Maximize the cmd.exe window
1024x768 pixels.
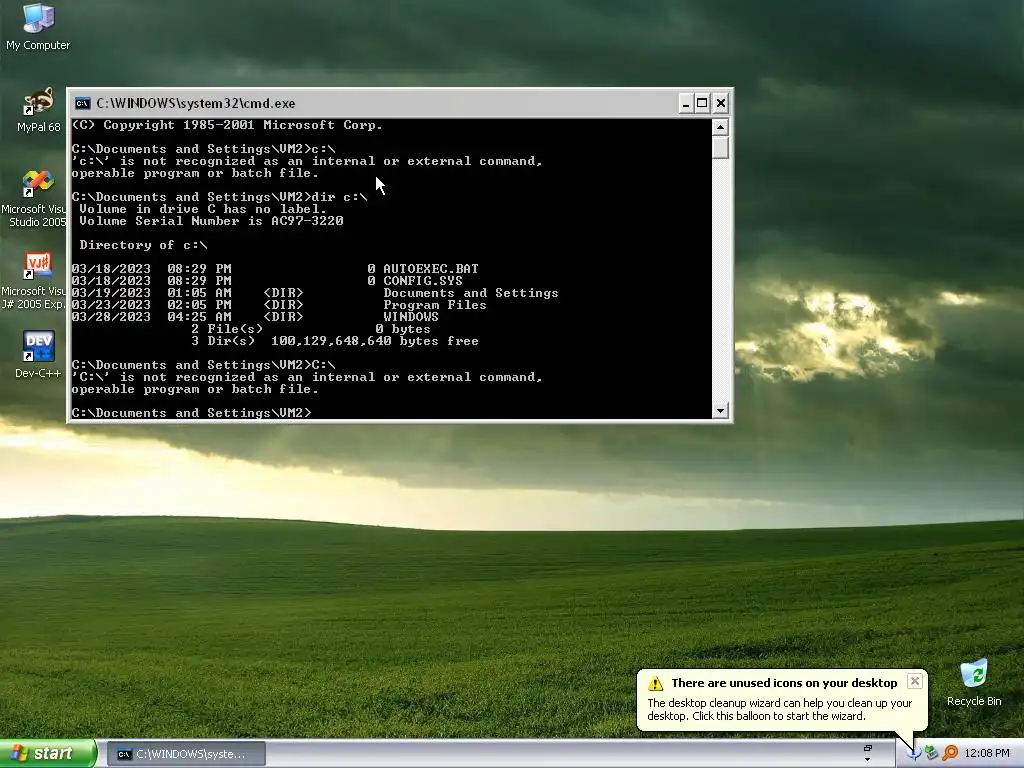[x=702, y=103]
